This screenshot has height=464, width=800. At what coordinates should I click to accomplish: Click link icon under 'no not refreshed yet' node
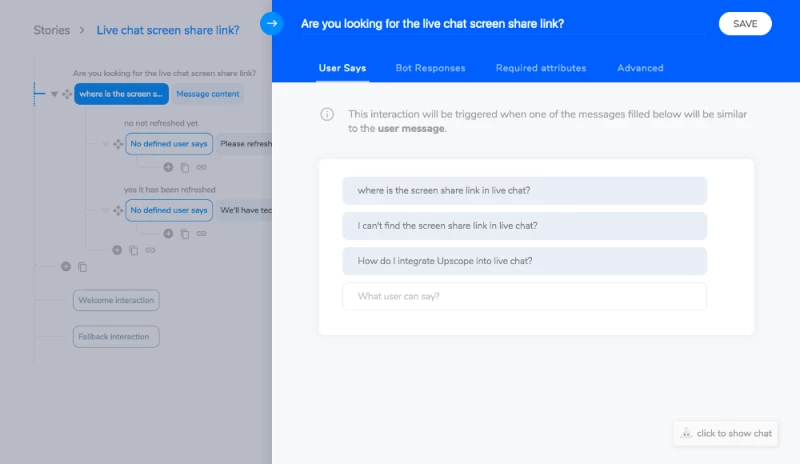pyautogui.click(x=201, y=167)
